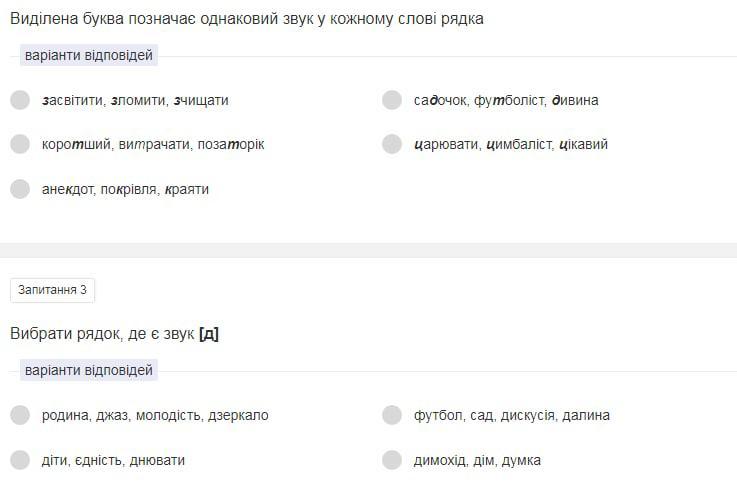This screenshot has width=737, height=504.
Task: Click the 'Запитання 3' label
Action: point(52,290)
